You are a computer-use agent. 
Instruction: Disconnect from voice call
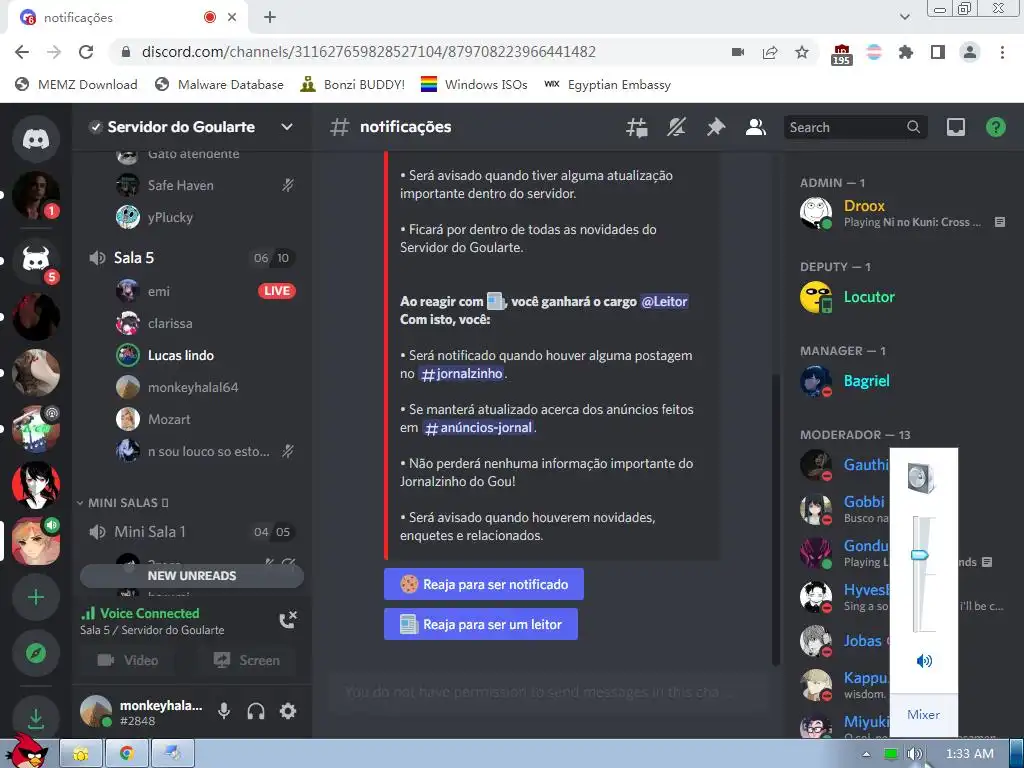click(x=288, y=620)
